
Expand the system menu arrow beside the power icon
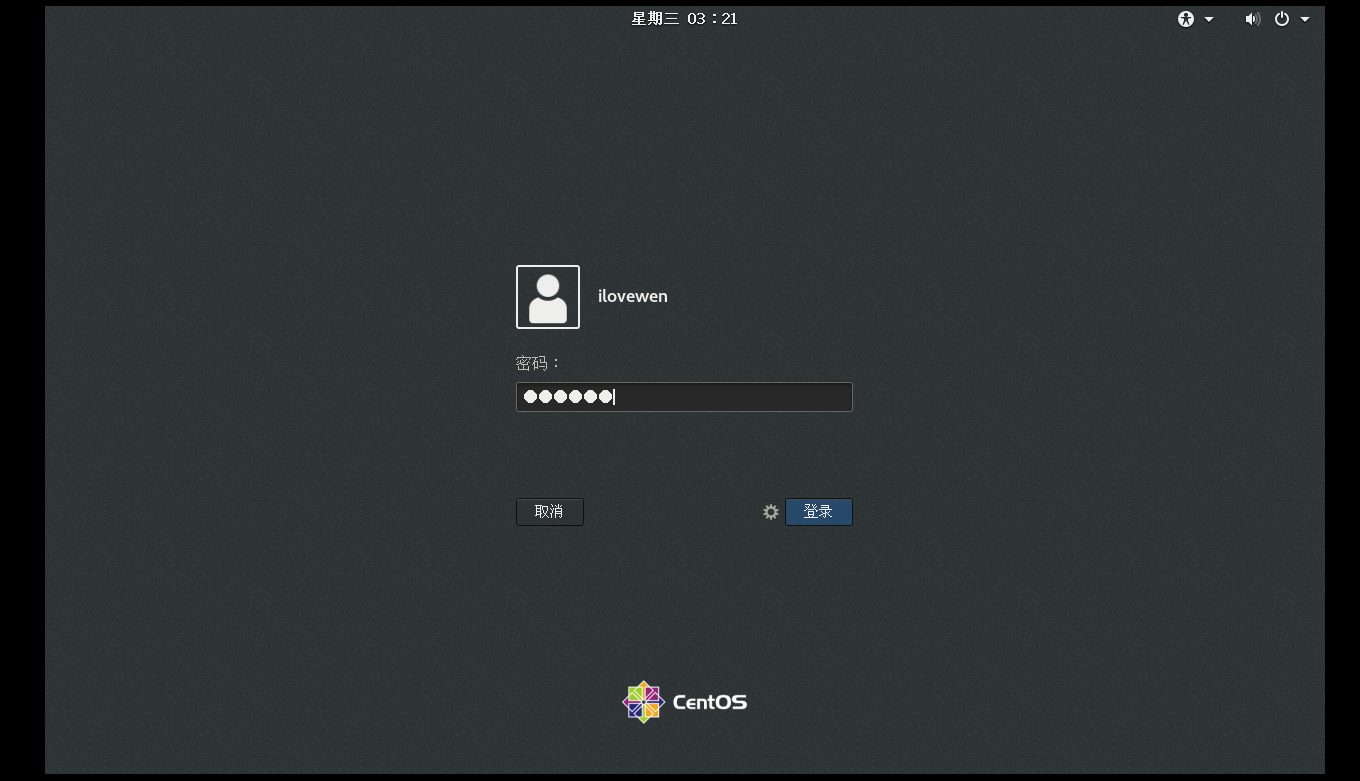[x=1305, y=19]
